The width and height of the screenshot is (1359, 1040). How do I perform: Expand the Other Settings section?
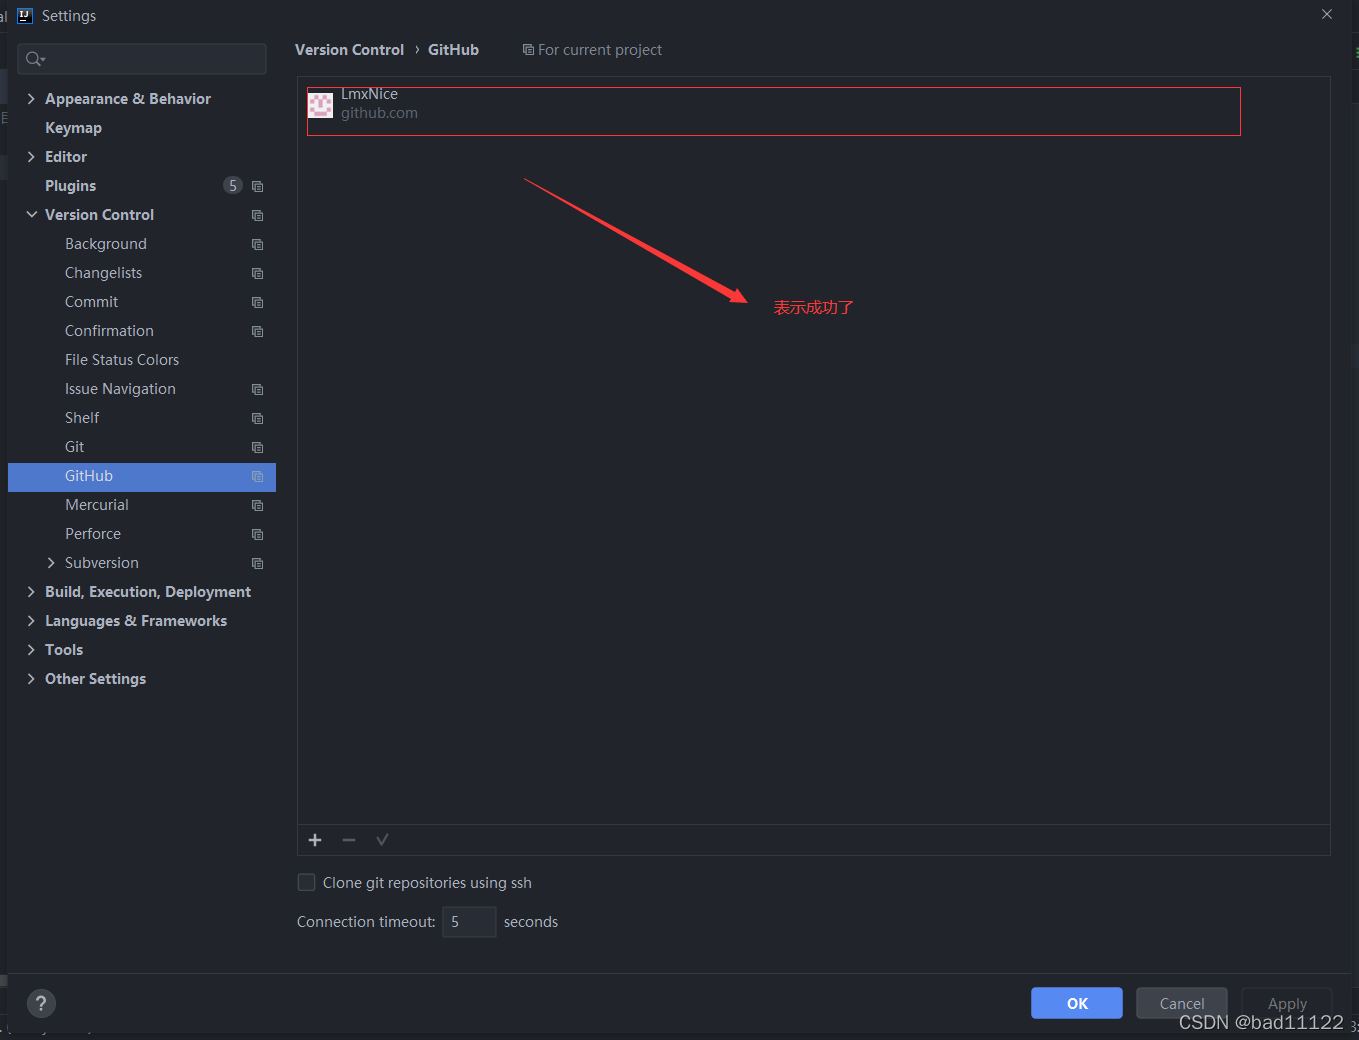click(31, 678)
